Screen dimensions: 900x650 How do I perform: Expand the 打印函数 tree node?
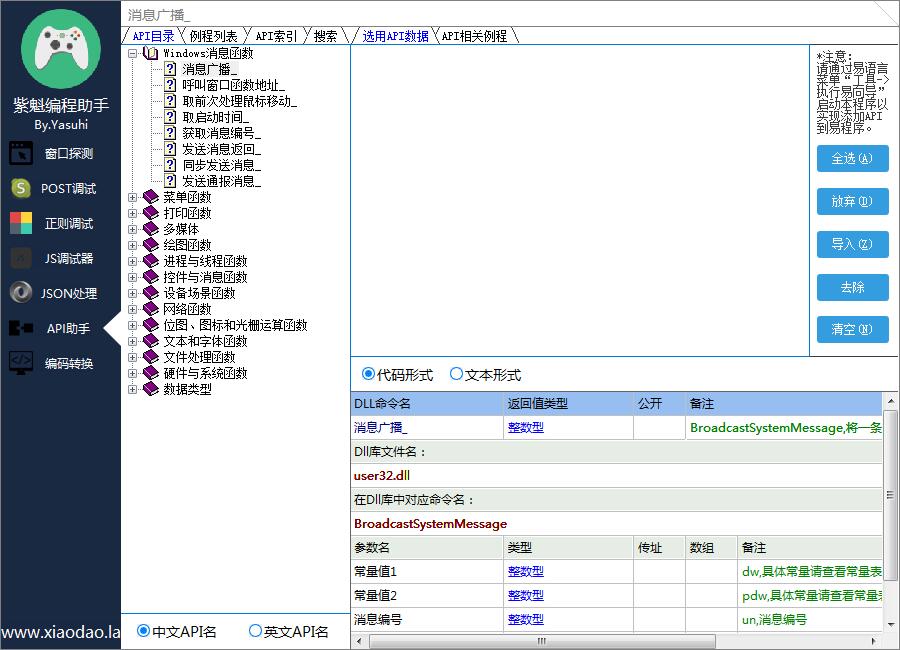click(x=133, y=213)
